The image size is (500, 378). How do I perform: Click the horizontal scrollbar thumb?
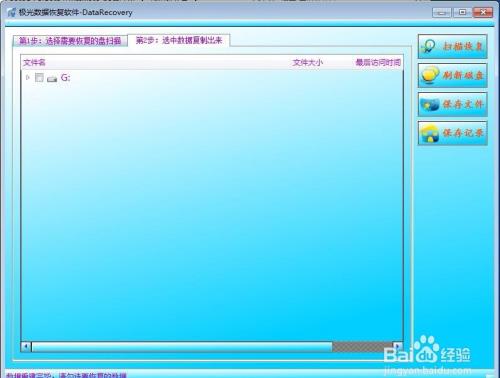coord(182,347)
